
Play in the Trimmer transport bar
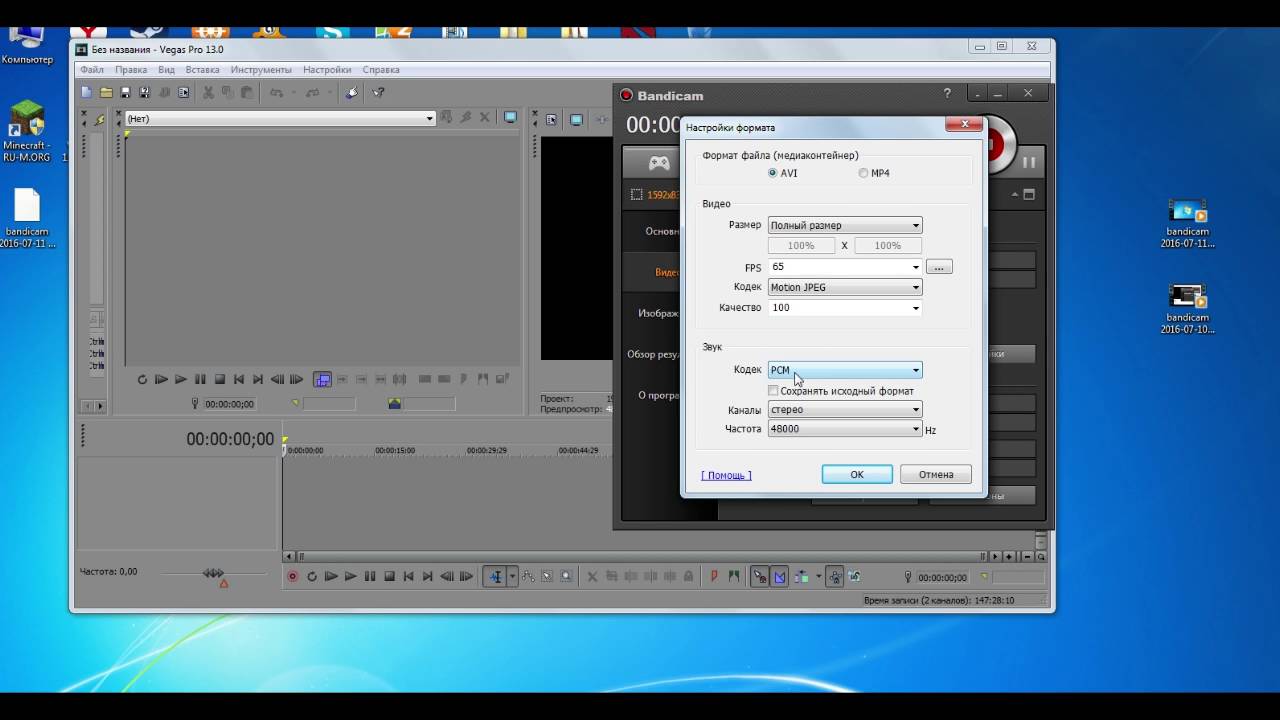pyautogui.click(x=180, y=379)
